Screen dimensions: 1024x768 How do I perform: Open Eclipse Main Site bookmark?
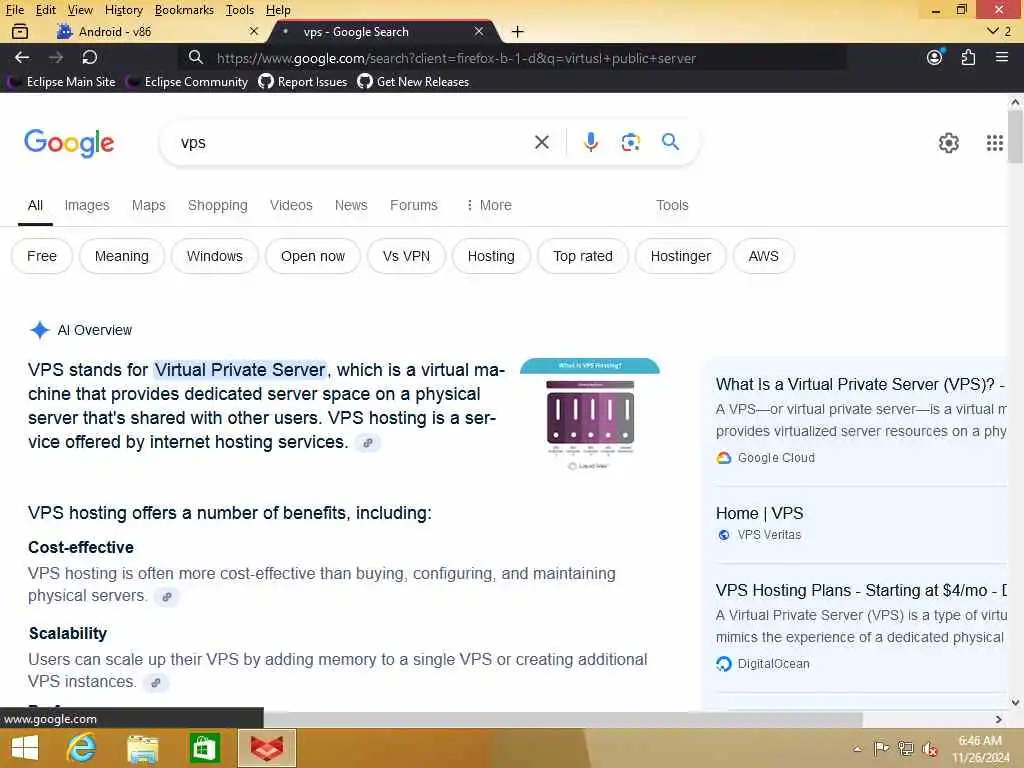coord(63,82)
